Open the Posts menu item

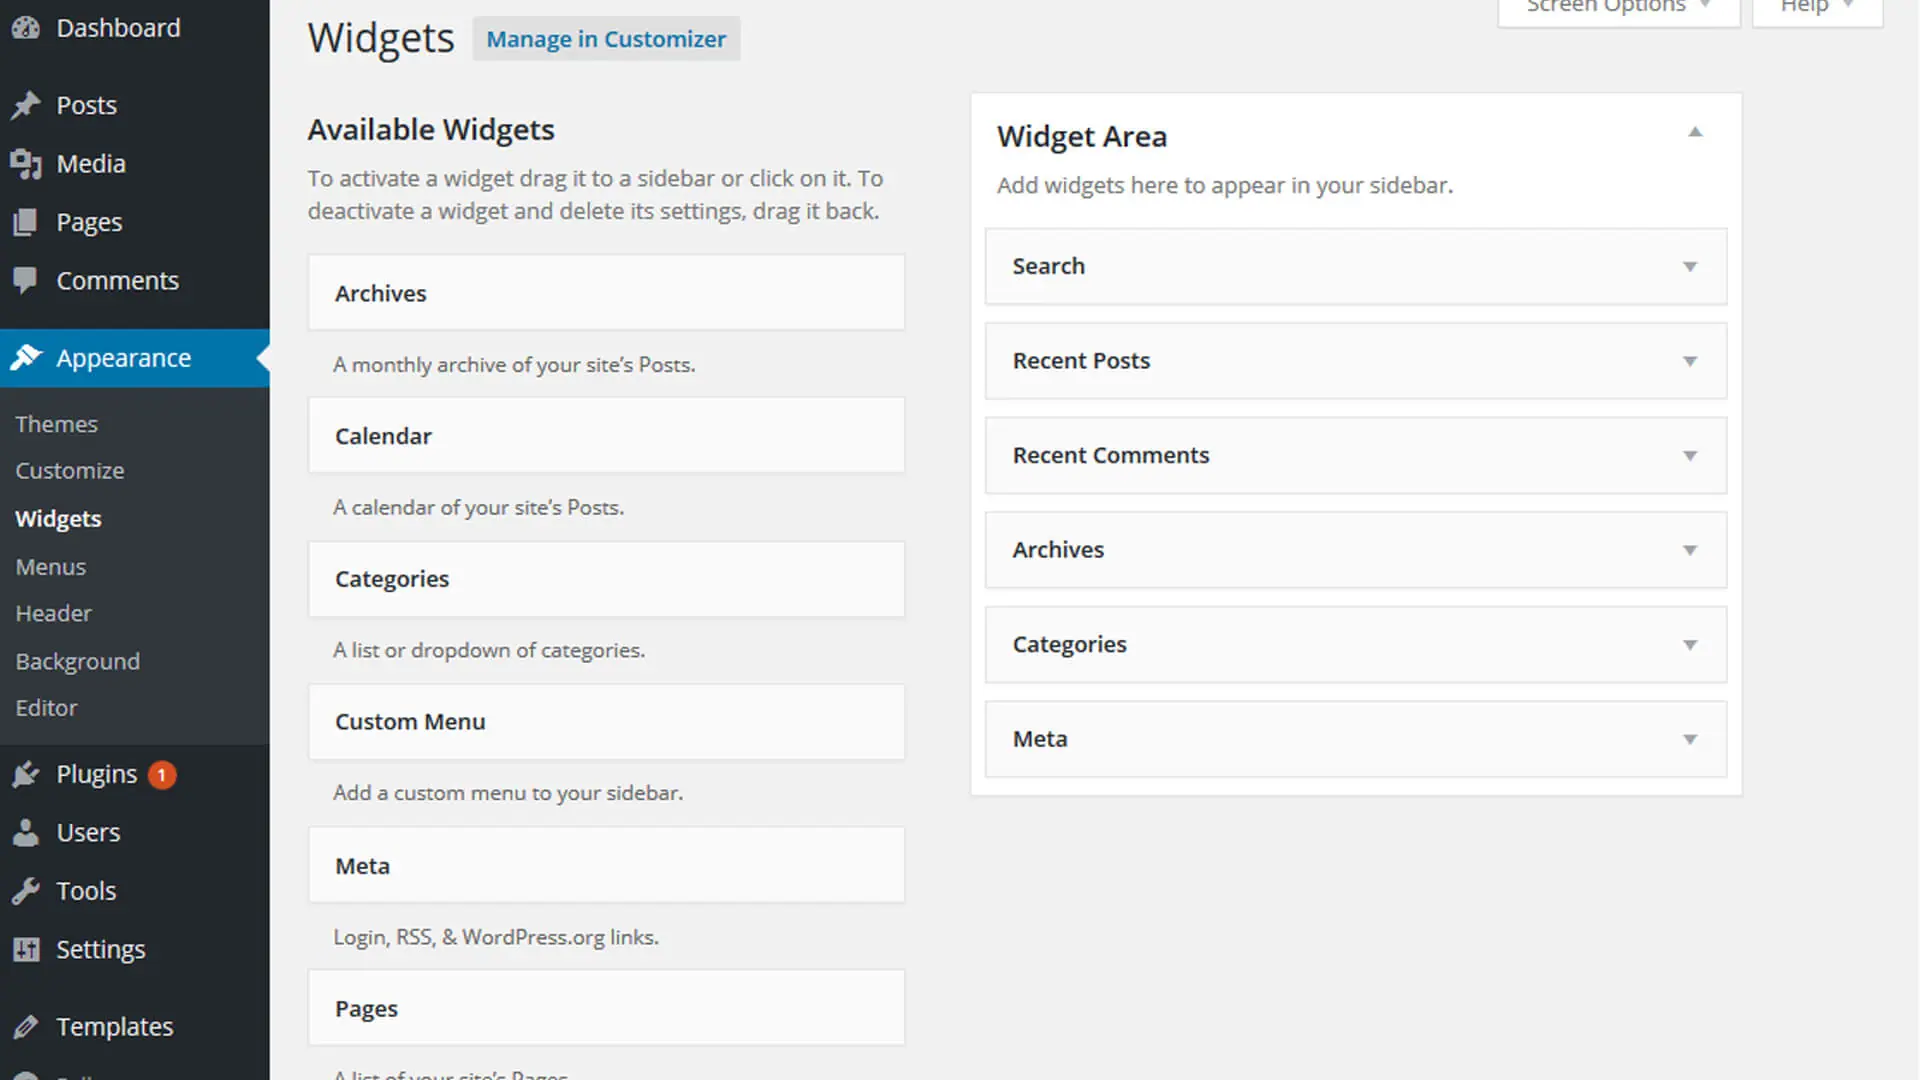(135, 105)
